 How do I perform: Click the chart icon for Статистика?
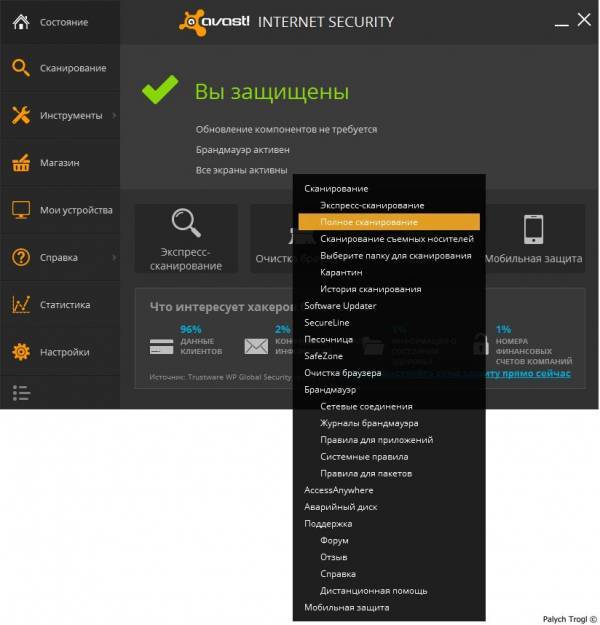click(21, 305)
